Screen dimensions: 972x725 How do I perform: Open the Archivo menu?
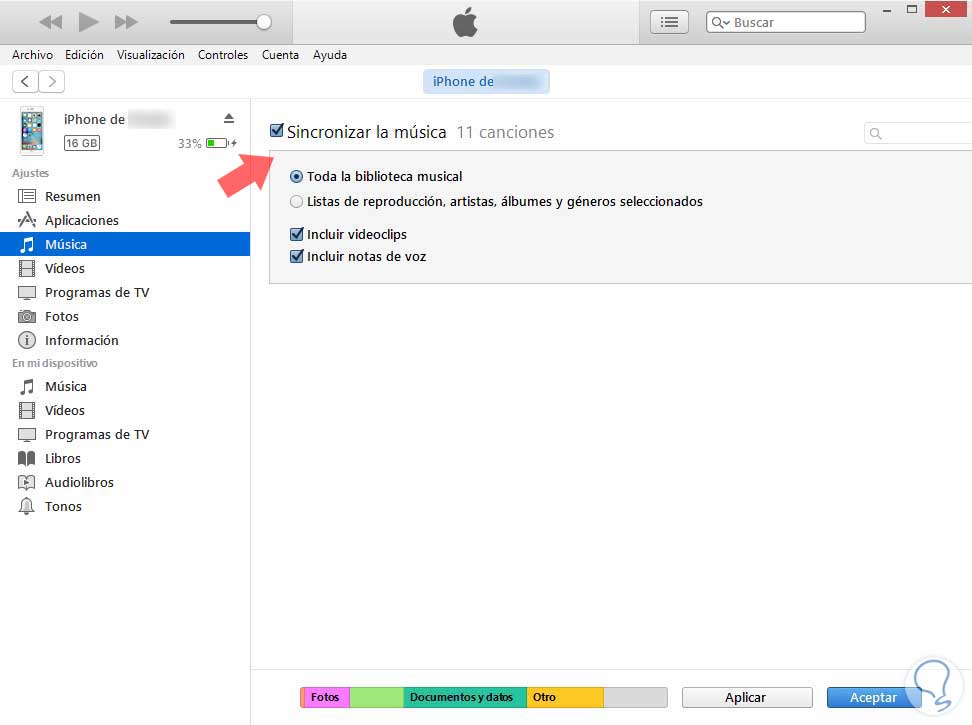[x=32, y=55]
